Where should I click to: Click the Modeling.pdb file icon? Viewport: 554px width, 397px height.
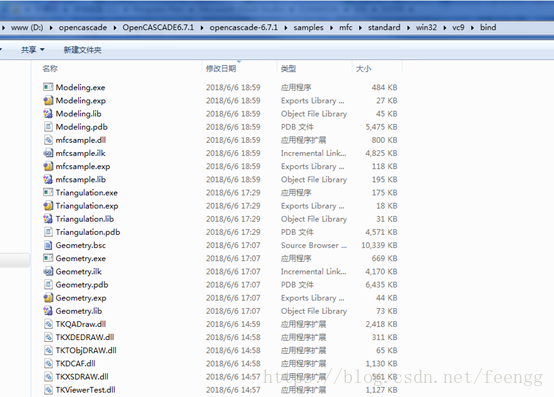48,126
